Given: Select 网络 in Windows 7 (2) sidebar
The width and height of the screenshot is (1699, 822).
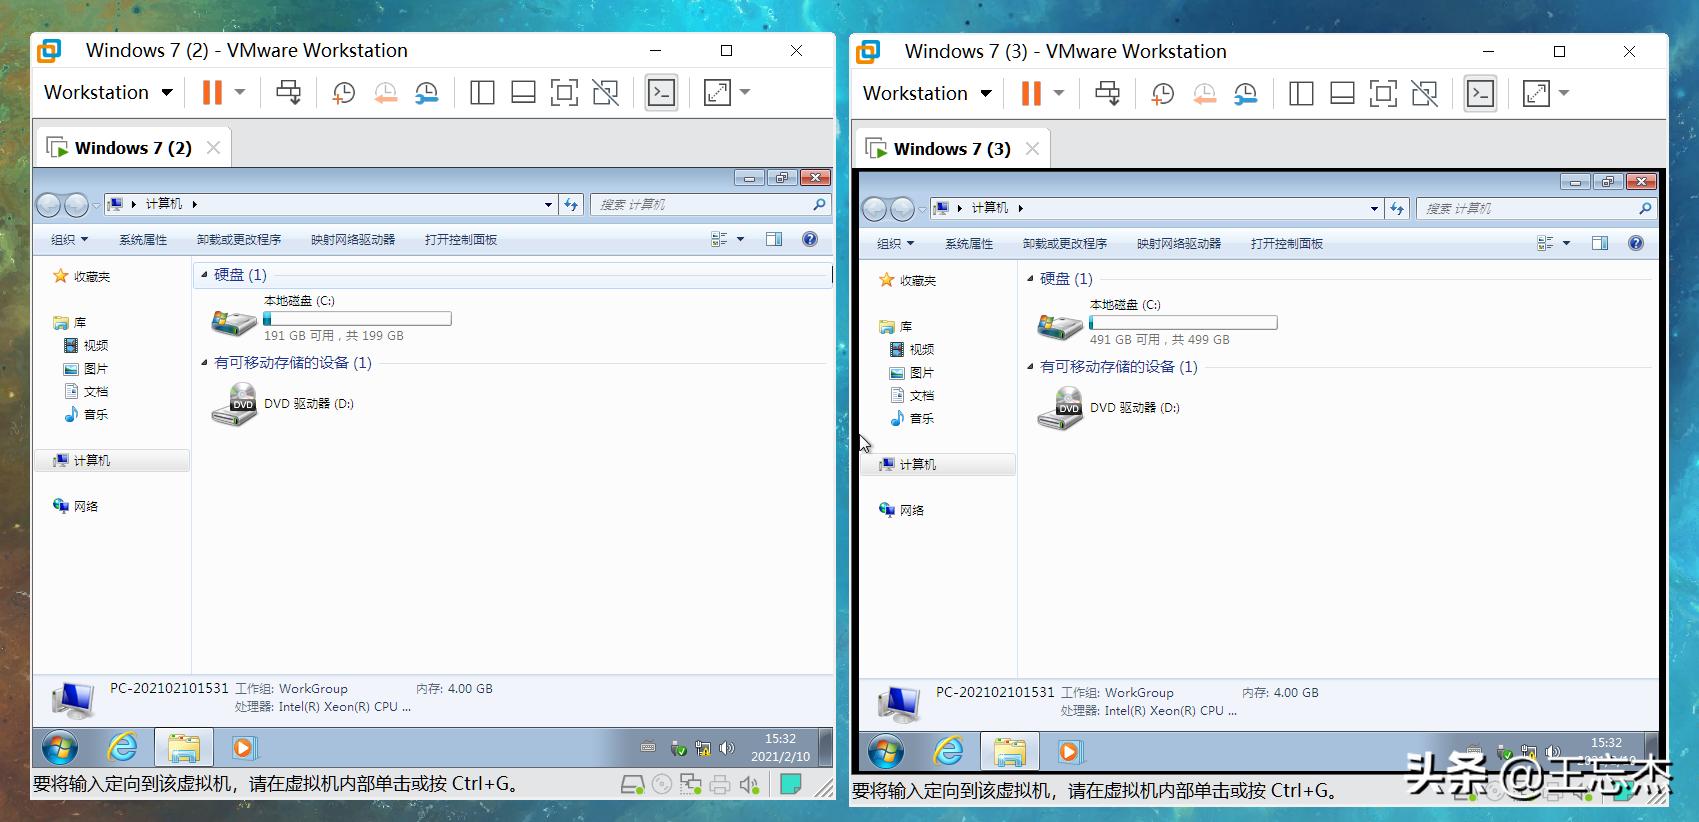Looking at the screenshot, I should 76,506.
